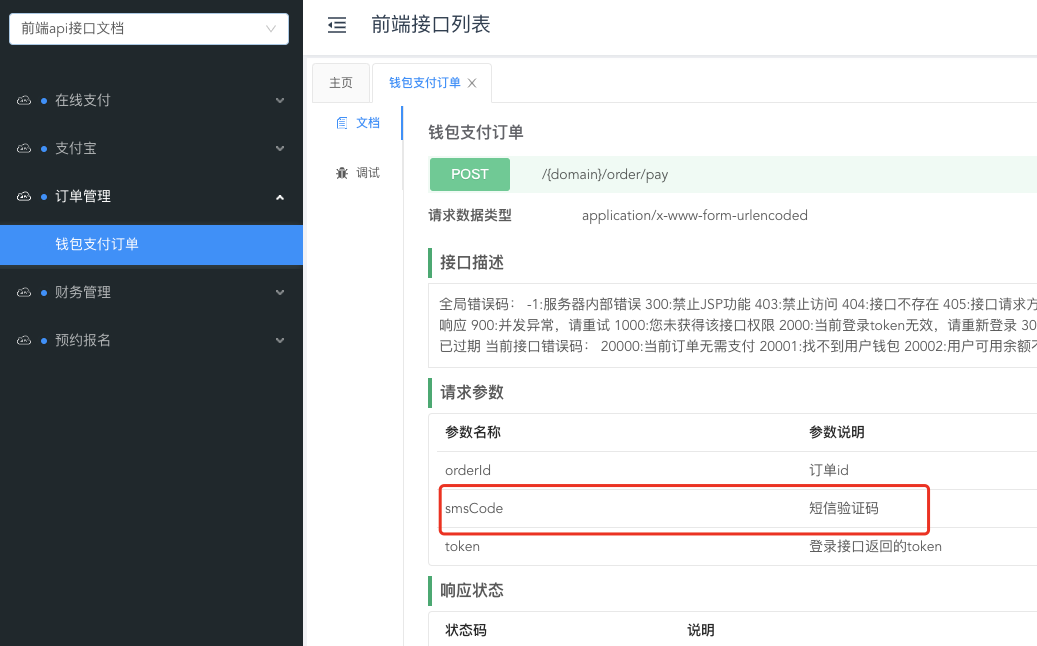Image resolution: width=1037 pixels, height=646 pixels.
Task: Click the bug icon next to 调试
Action: (x=342, y=173)
